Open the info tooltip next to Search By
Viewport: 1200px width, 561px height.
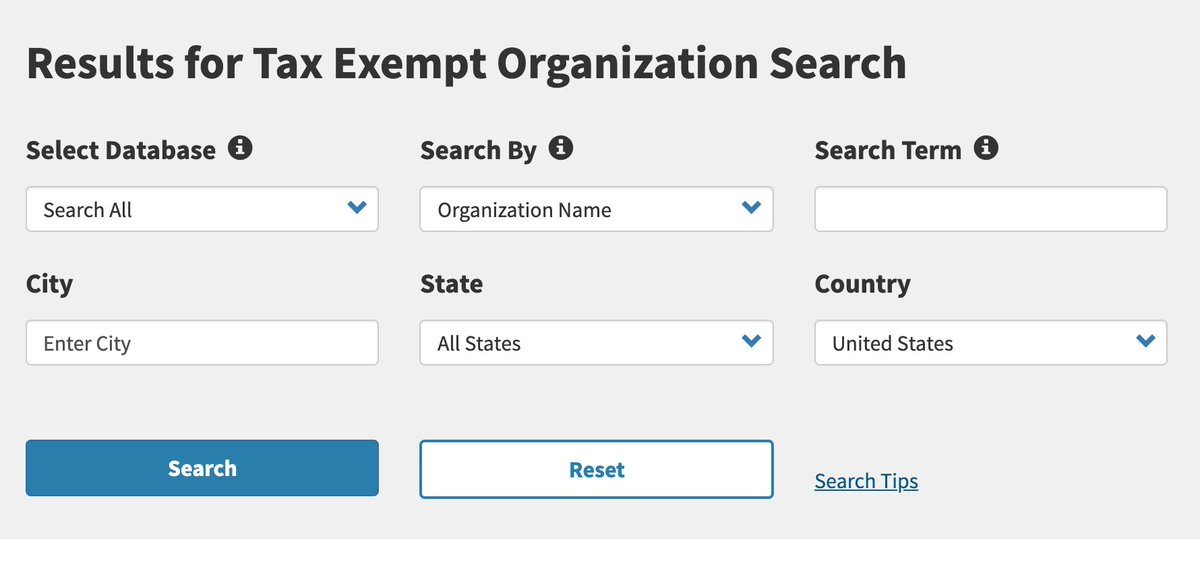(x=561, y=149)
